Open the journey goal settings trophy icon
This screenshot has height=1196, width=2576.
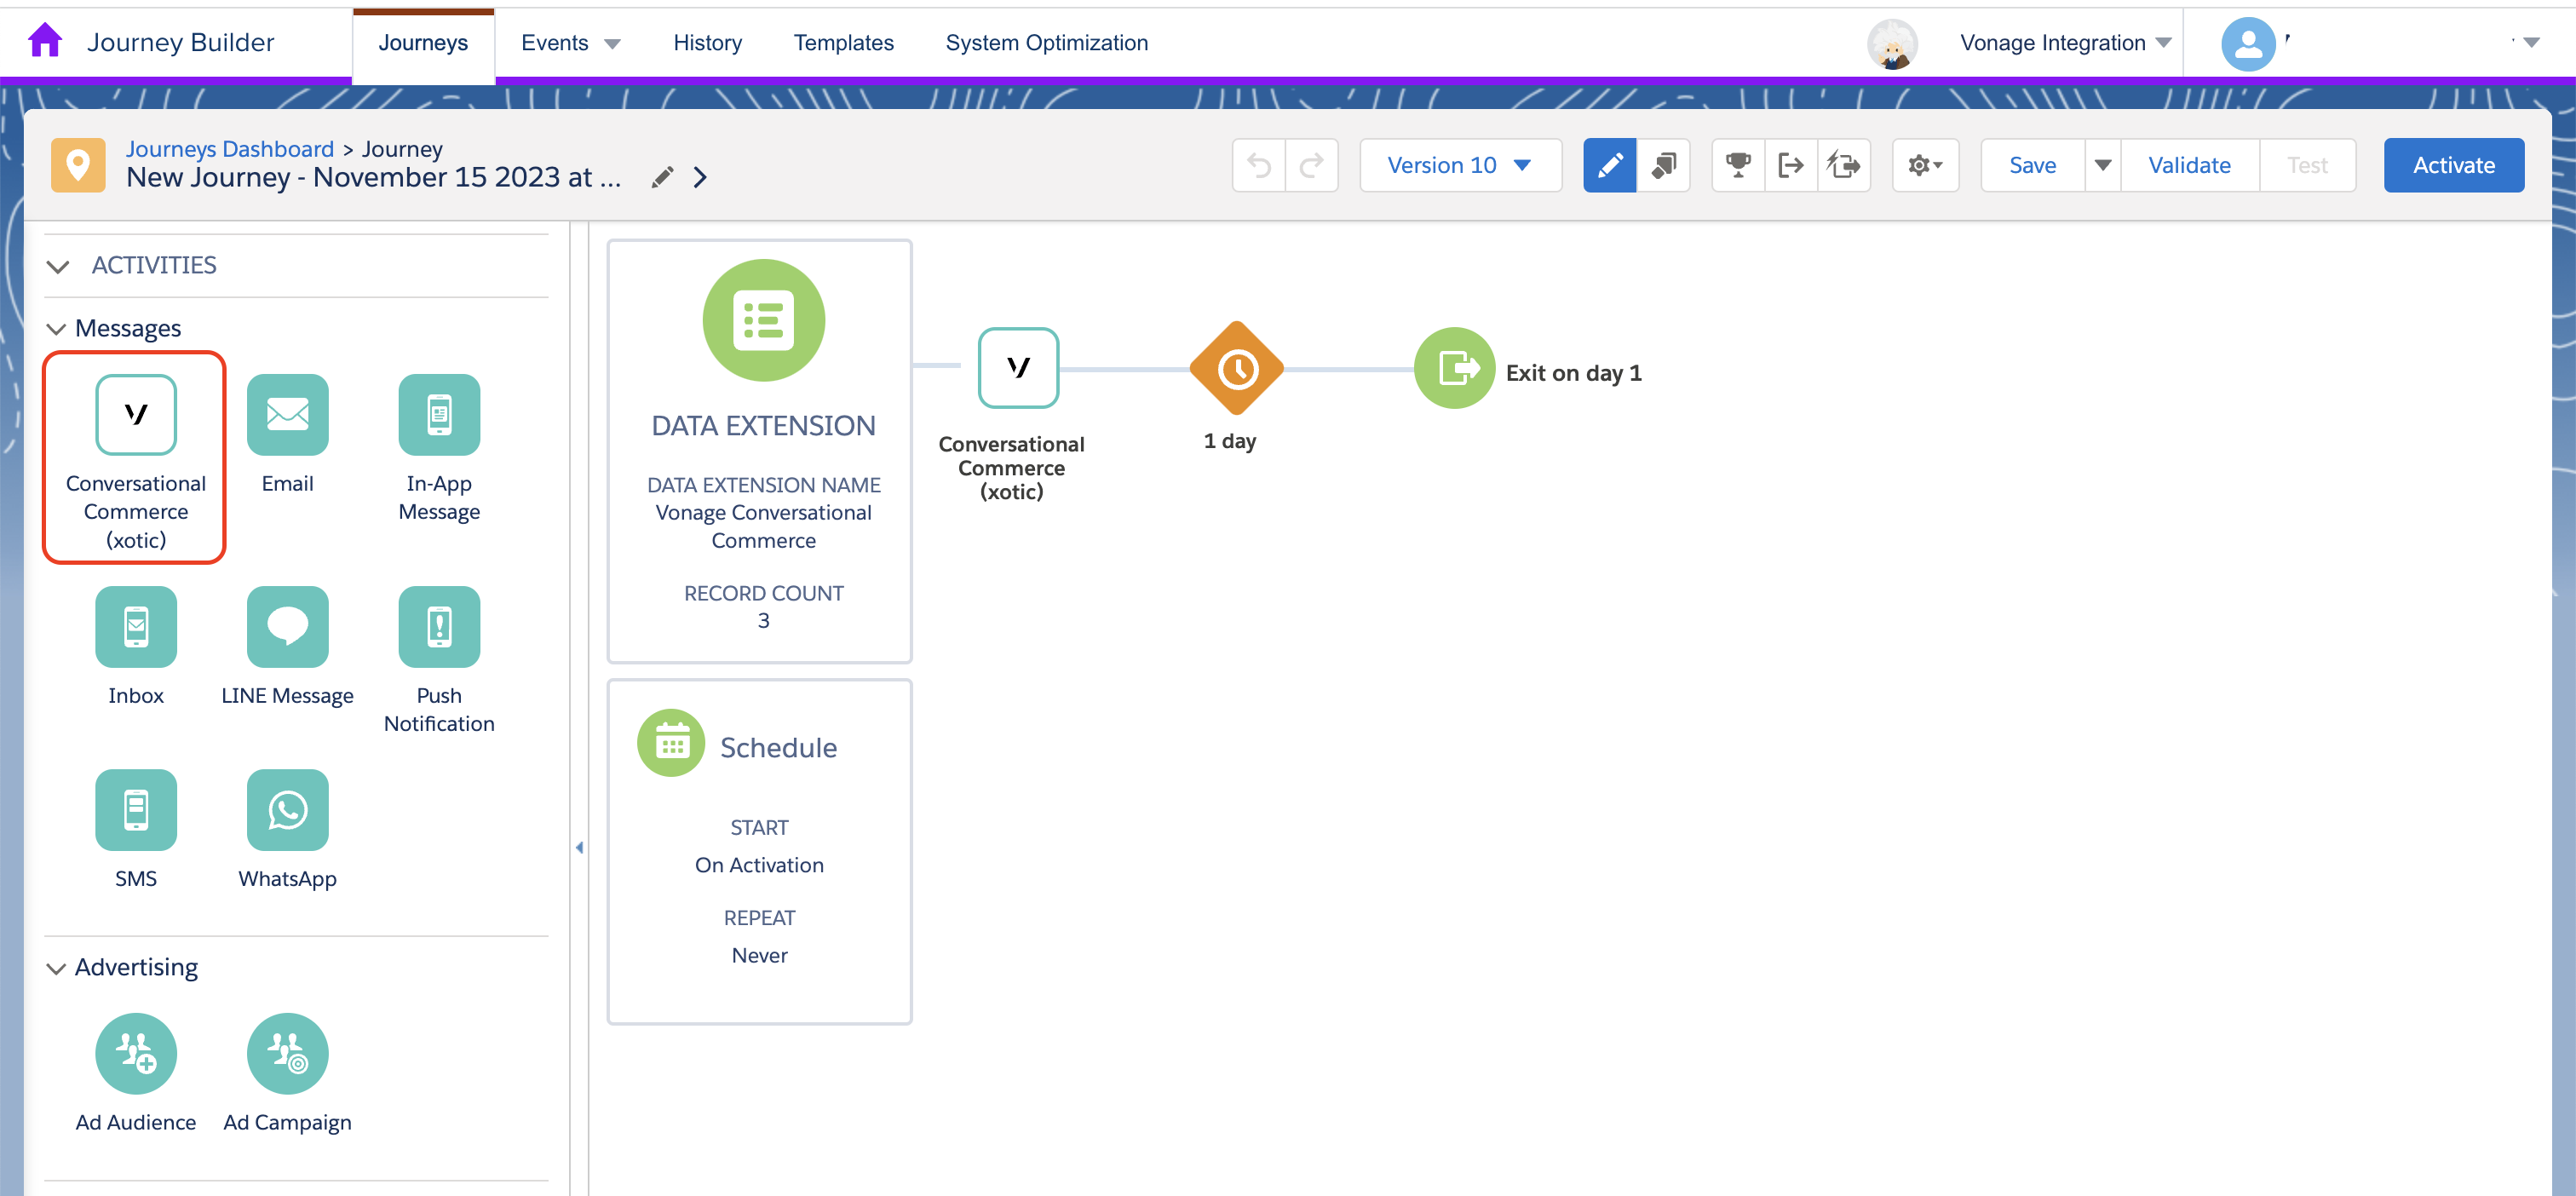pyautogui.click(x=1737, y=165)
